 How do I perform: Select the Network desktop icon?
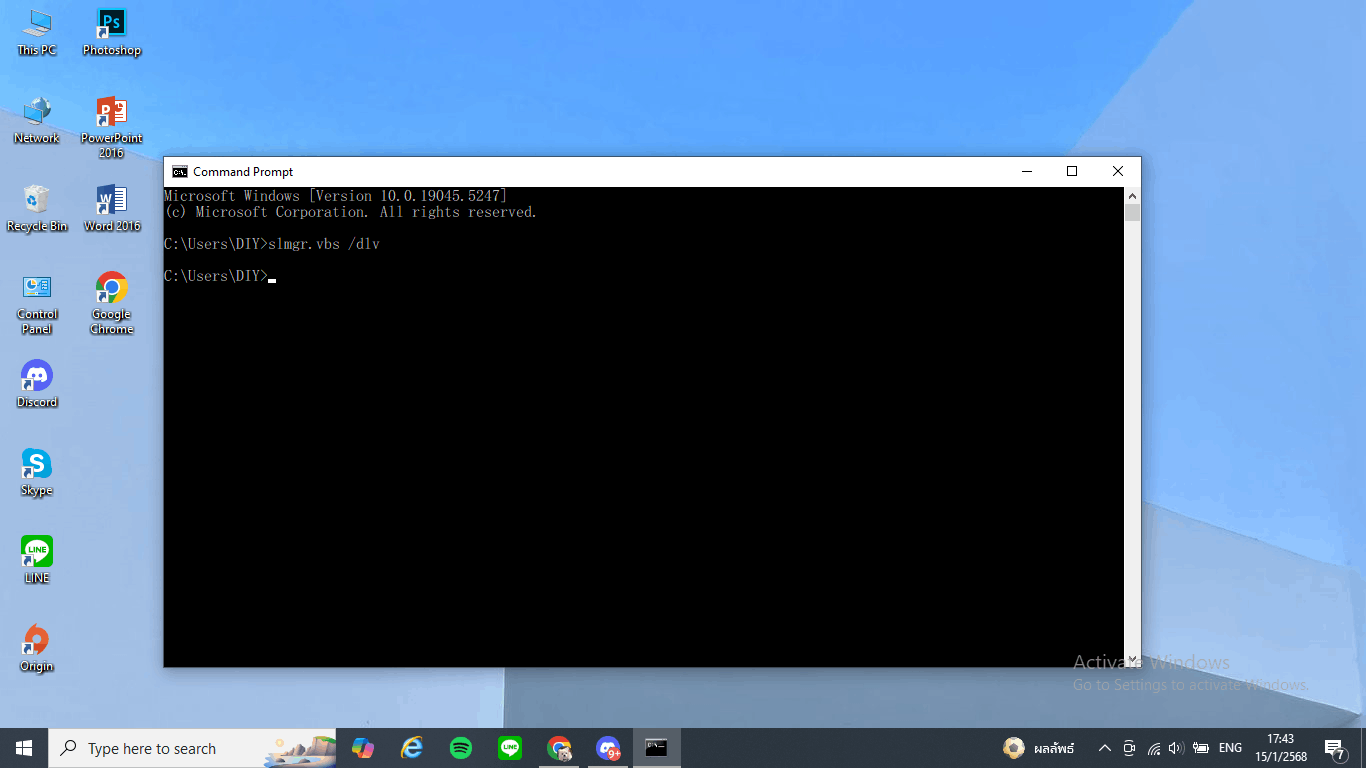(37, 121)
